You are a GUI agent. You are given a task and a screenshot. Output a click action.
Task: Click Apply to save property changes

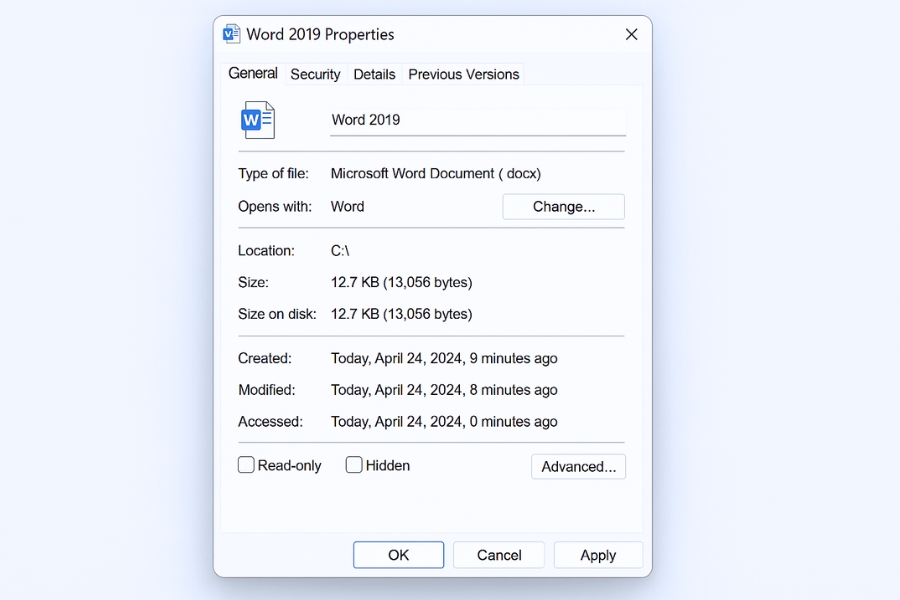point(598,555)
